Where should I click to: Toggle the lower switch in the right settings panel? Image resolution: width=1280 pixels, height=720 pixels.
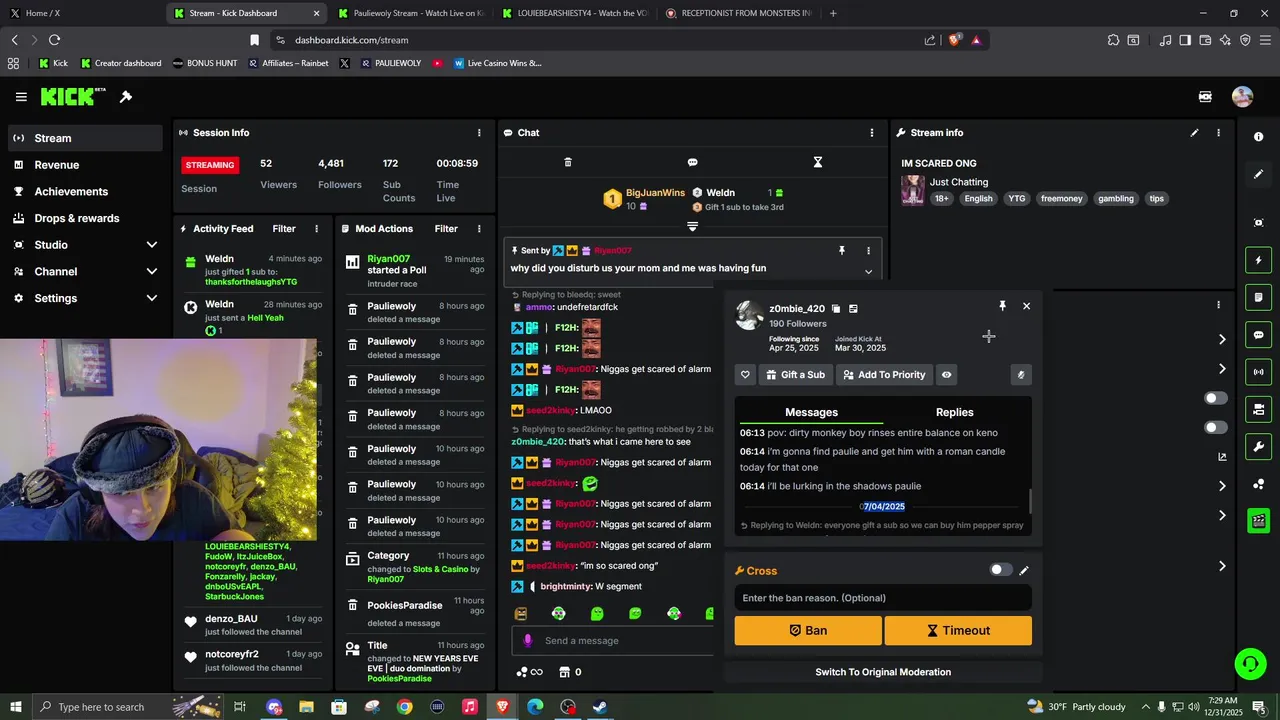coord(1215,427)
